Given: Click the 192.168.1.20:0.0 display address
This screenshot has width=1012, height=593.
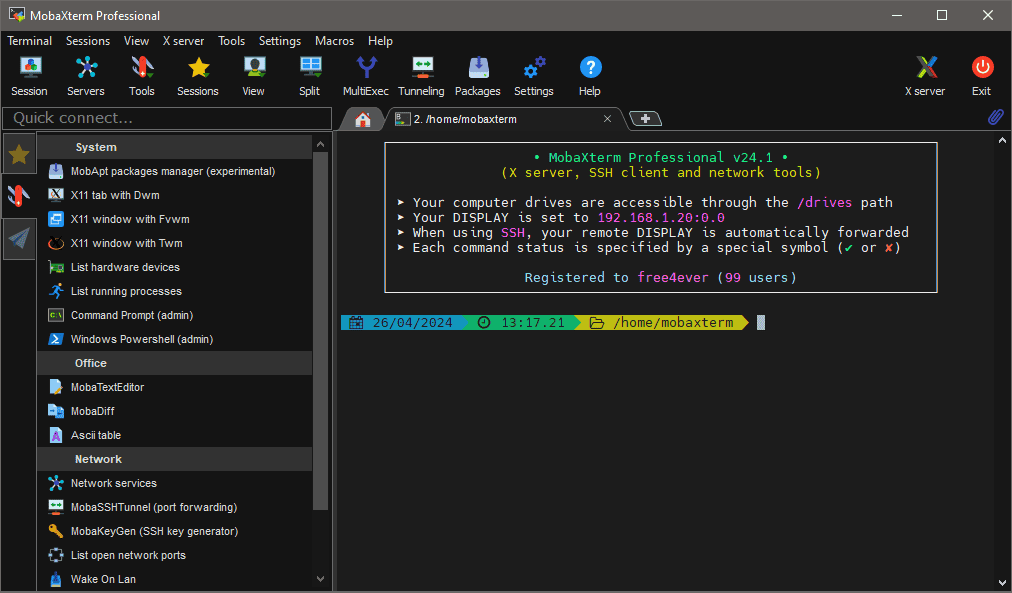Looking at the screenshot, I should click(x=661, y=217).
